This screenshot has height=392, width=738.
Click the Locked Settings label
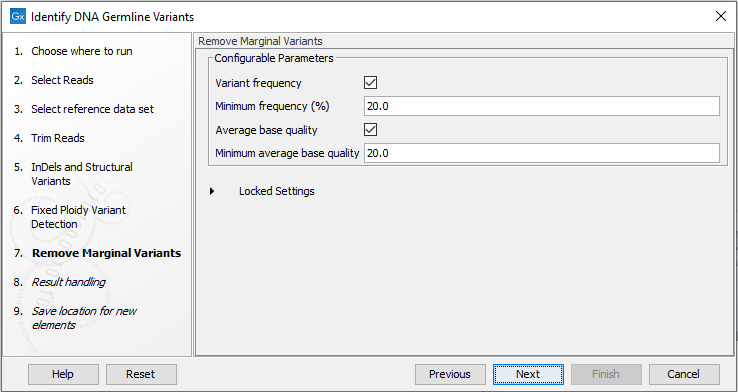pyautogui.click(x=277, y=192)
